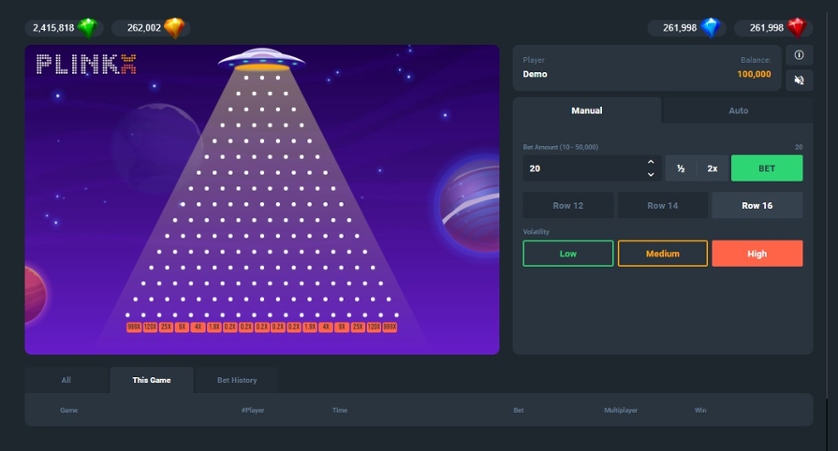This screenshot has height=451, width=838.
Task: Click the PLINKX logo
Action: (x=86, y=65)
